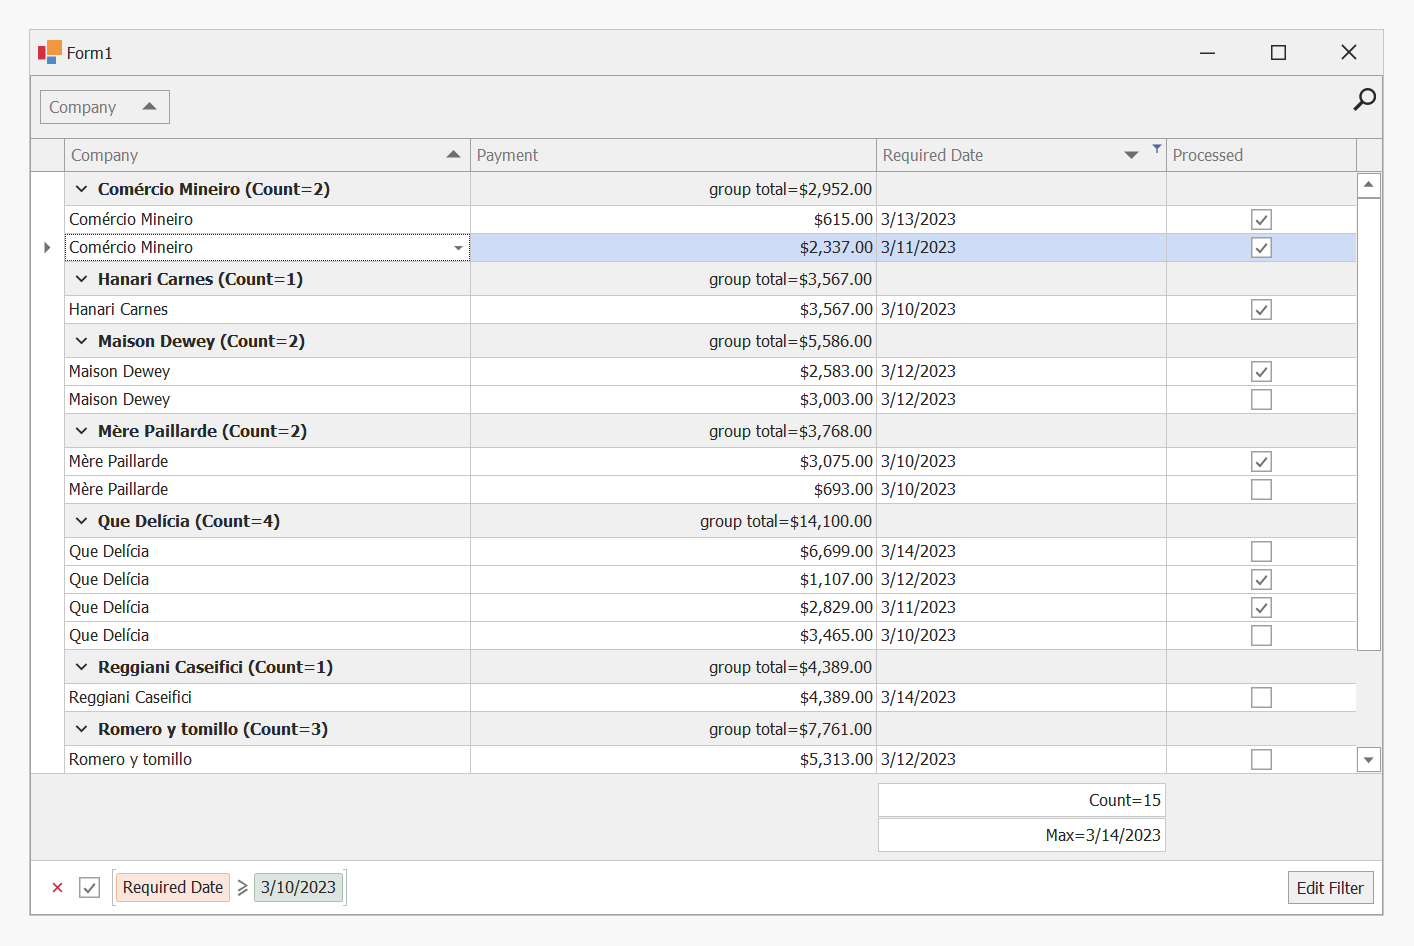Check Processed for Mère Paillarde $693.00
The height and width of the screenshot is (946, 1414).
click(1261, 489)
